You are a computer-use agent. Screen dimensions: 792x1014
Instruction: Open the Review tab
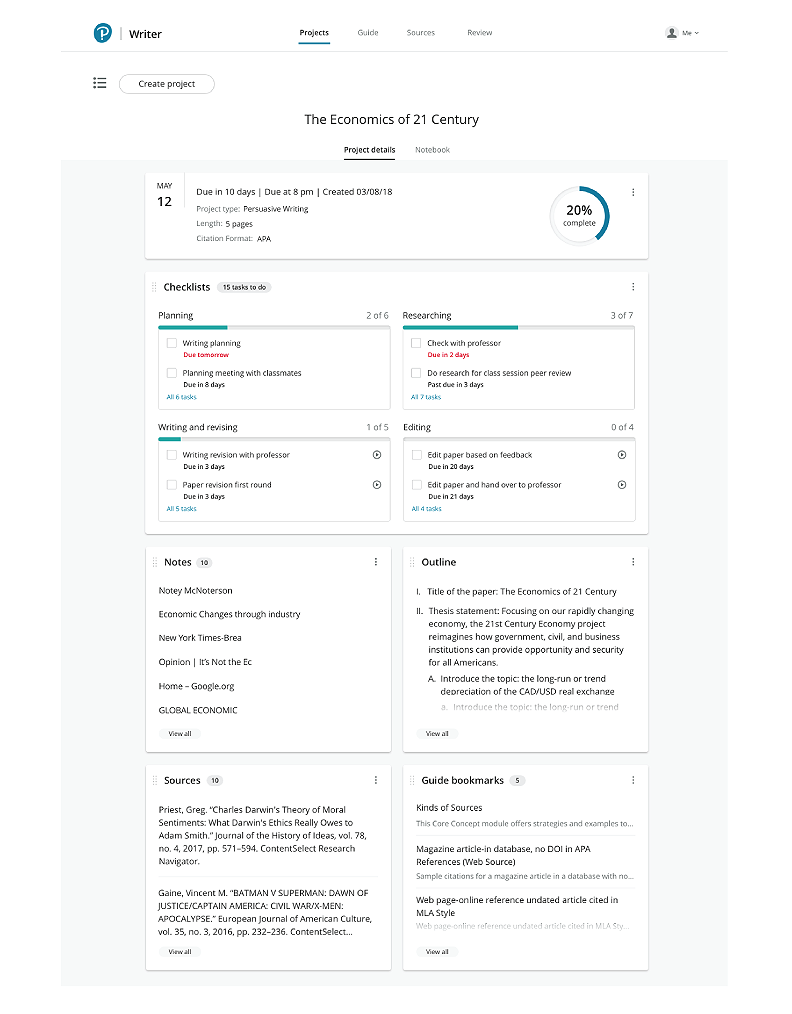point(480,32)
